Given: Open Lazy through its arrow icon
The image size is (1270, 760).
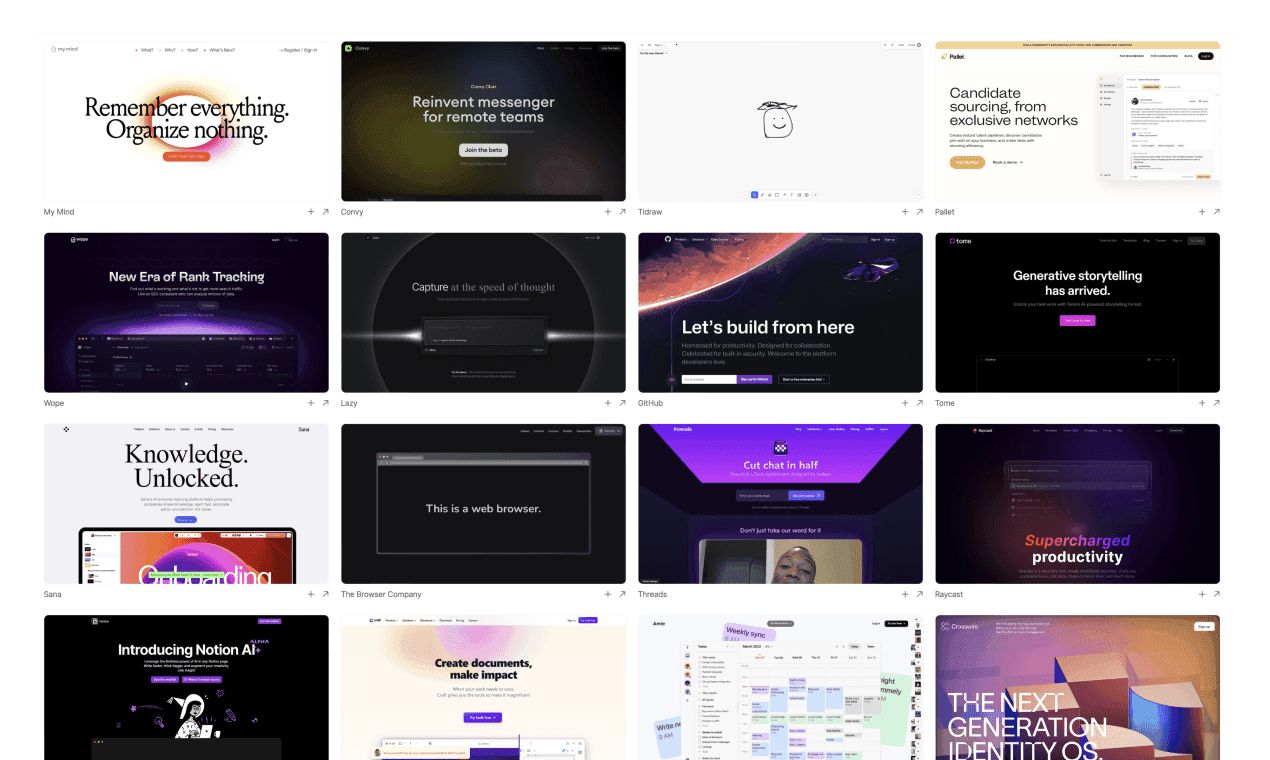Looking at the screenshot, I should point(622,403).
